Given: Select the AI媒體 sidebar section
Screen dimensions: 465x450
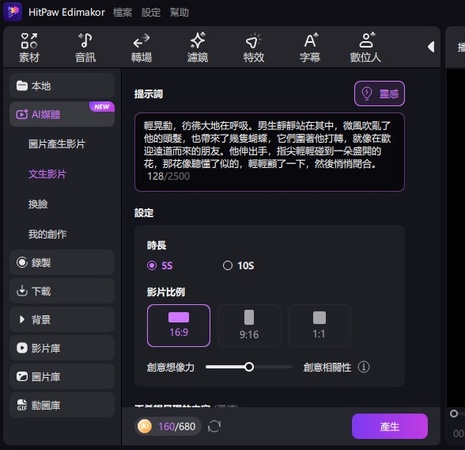Looking at the screenshot, I should [62, 114].
